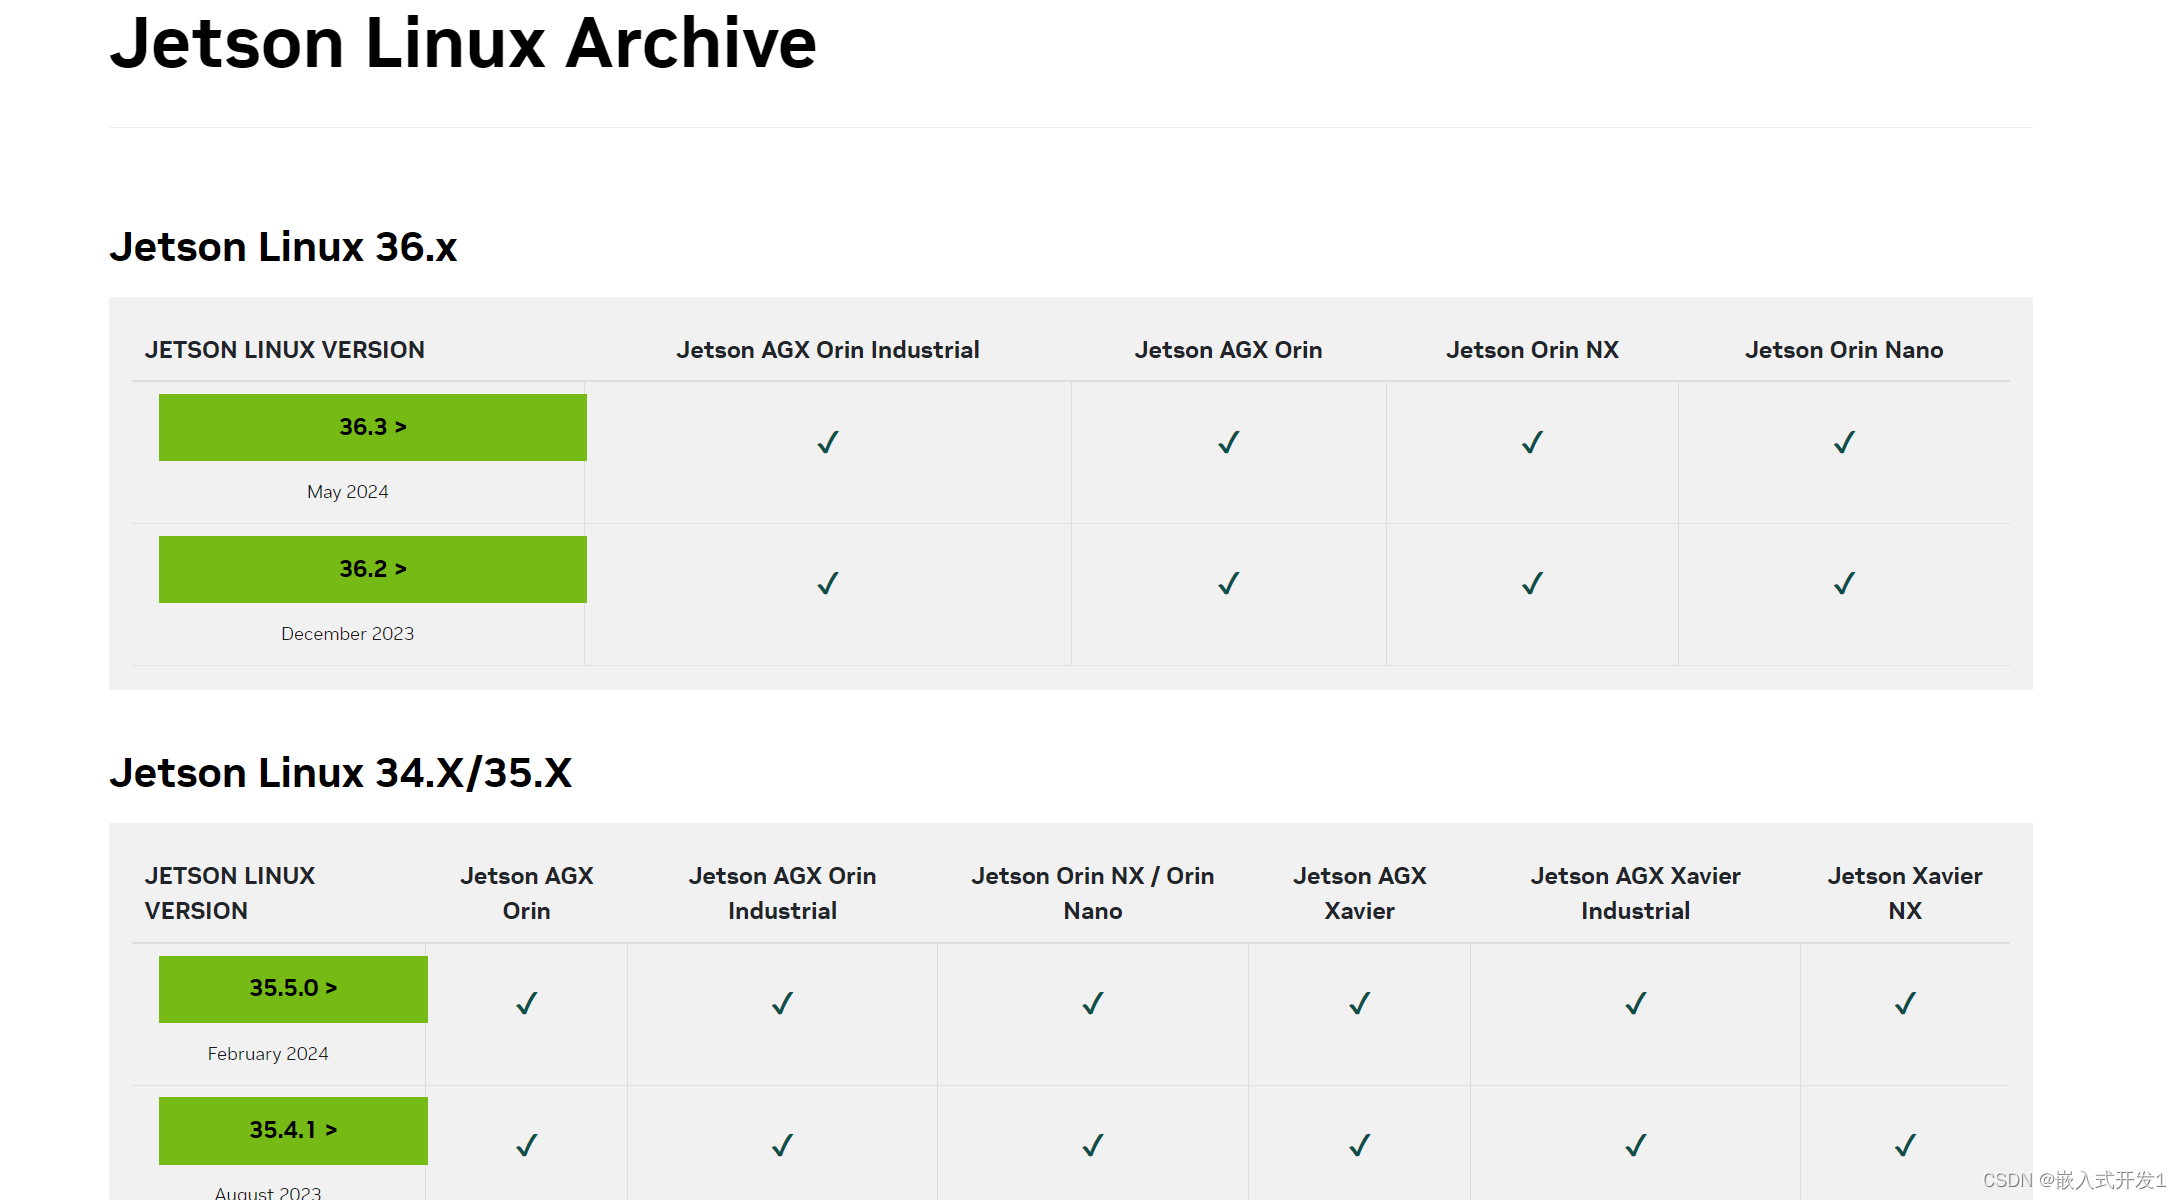Open the Jetson Linux 36.3 release page
2182x1200 pixels.
[x=371, y=426]
